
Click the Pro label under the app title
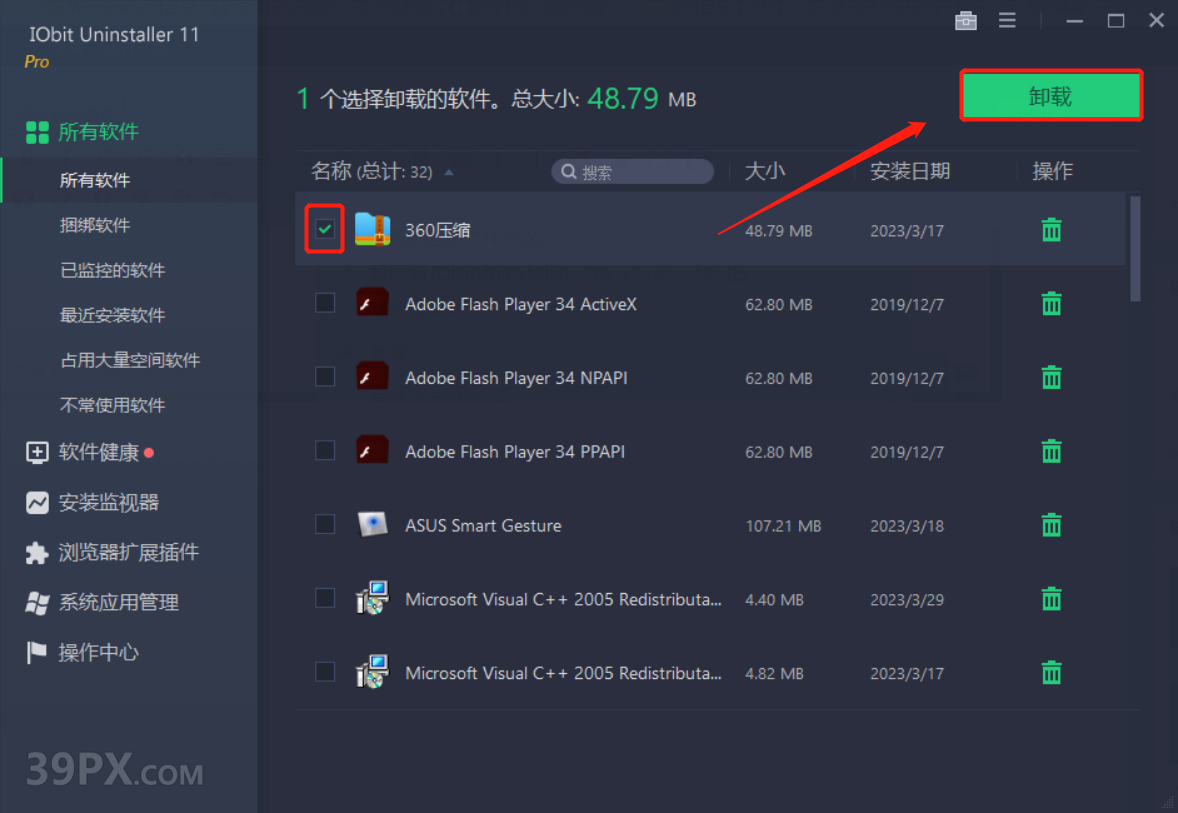click(x=37, y=62)
